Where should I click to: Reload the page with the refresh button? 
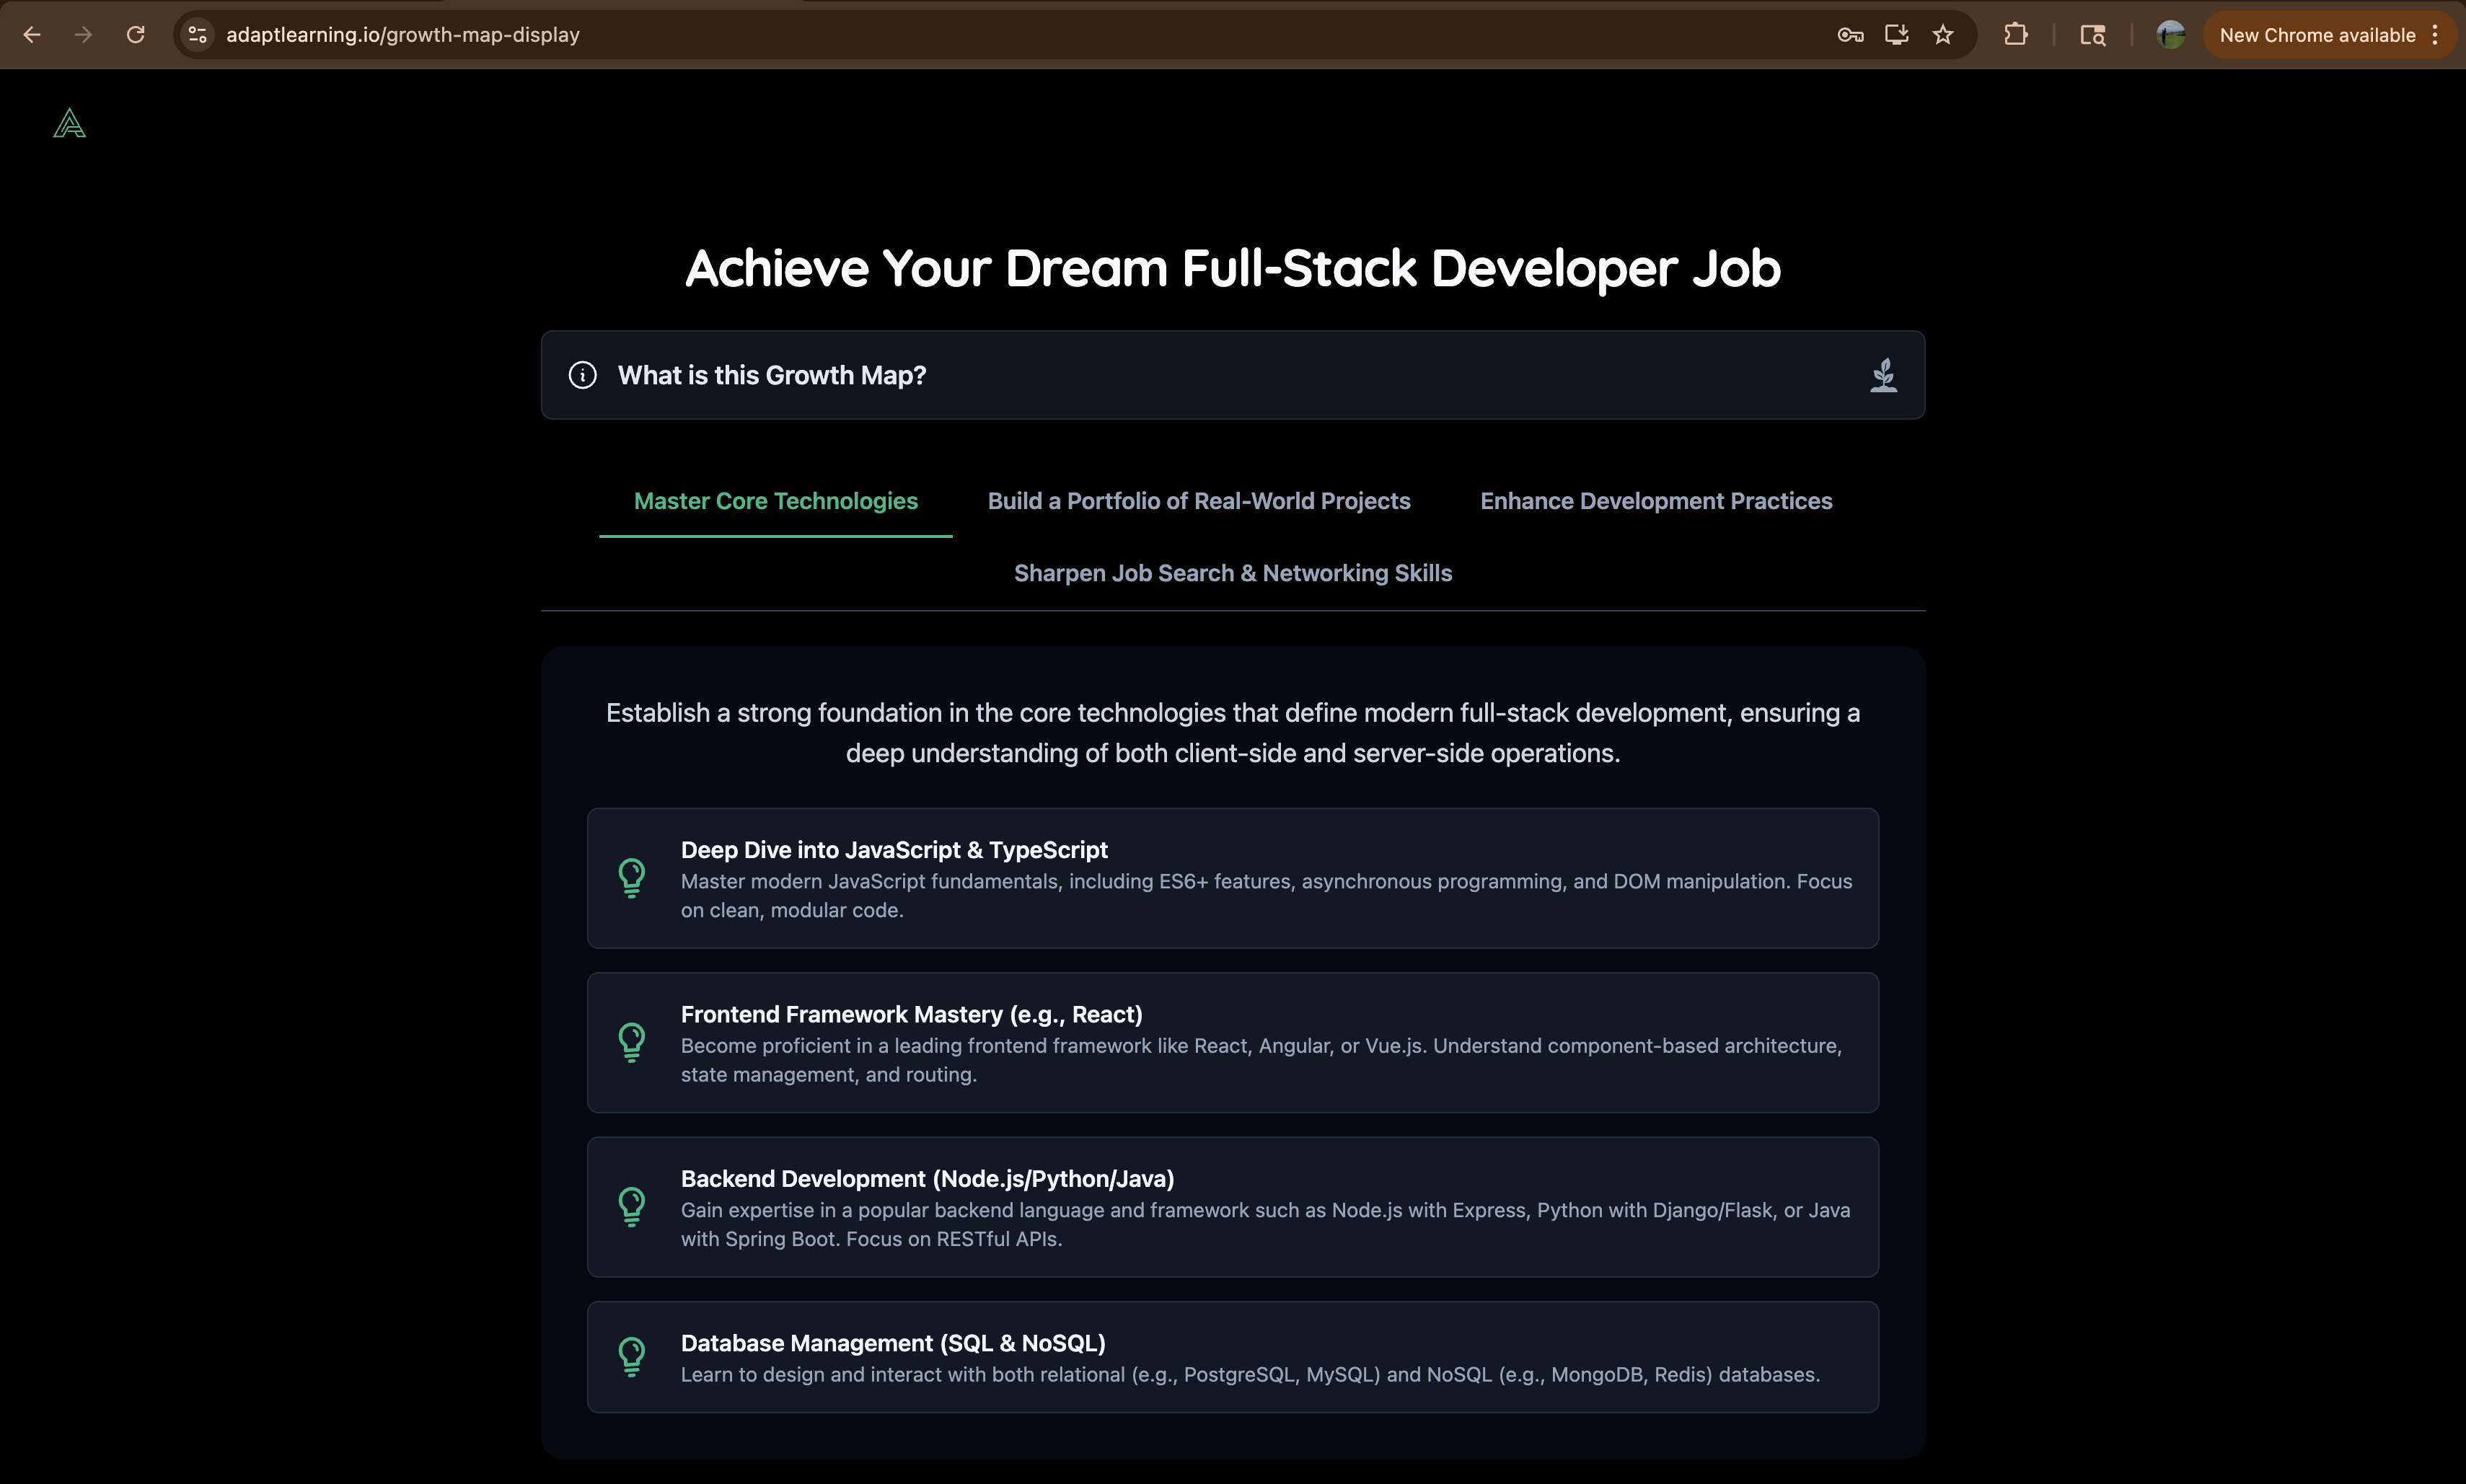coord(136,35)
